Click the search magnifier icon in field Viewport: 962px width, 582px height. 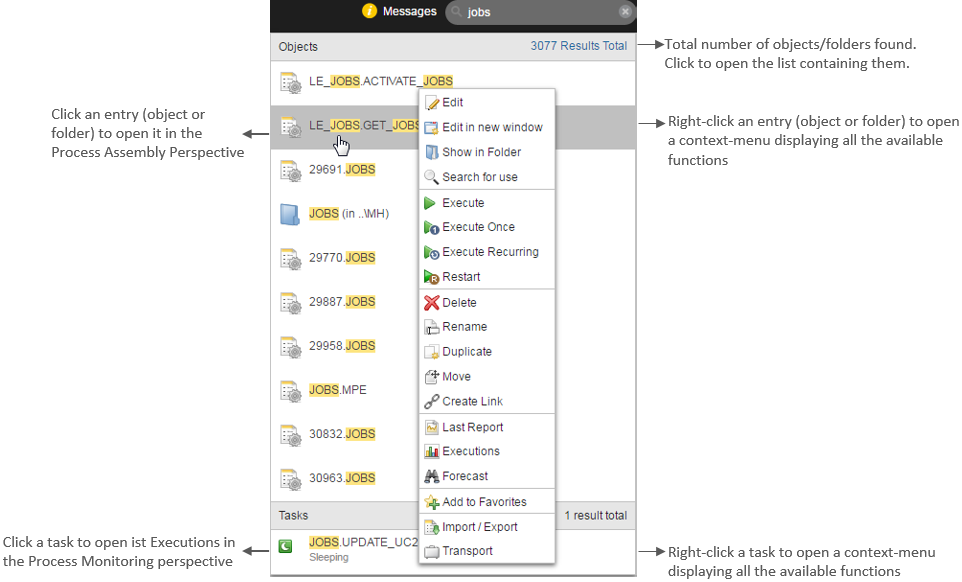pos(456,12)
